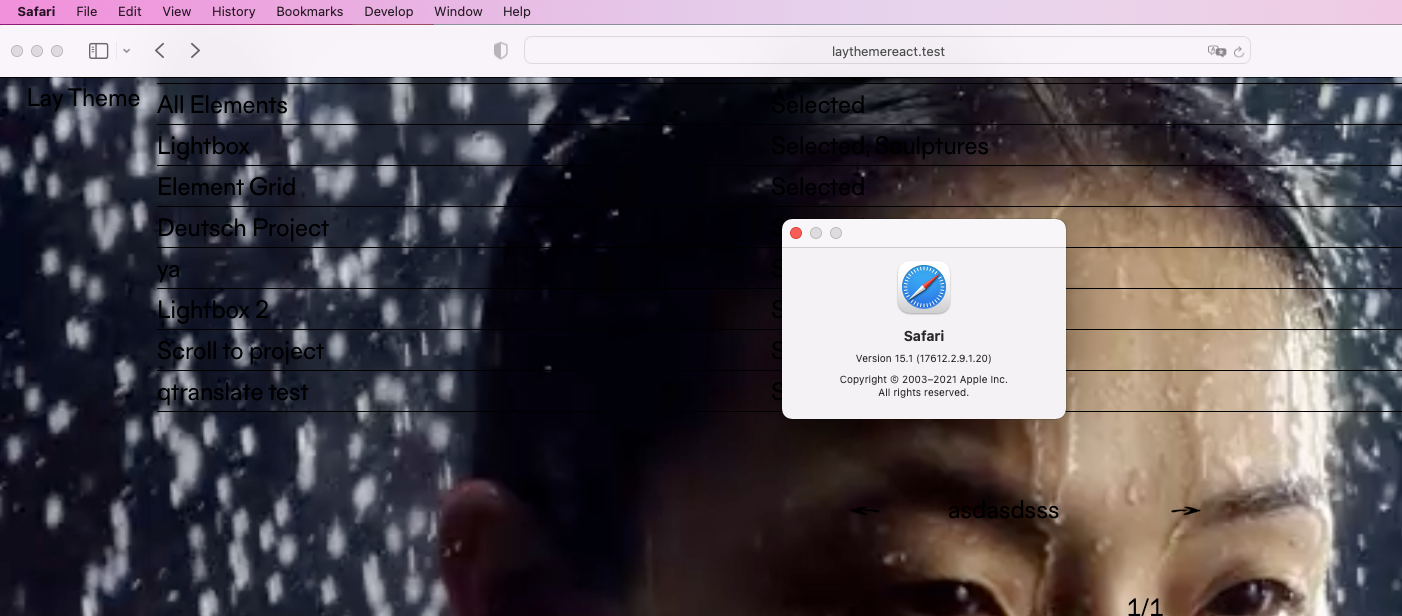Open the sidebar options chevron dropdown
Screen dimensions: 1402x616
[x=126, y=50]
